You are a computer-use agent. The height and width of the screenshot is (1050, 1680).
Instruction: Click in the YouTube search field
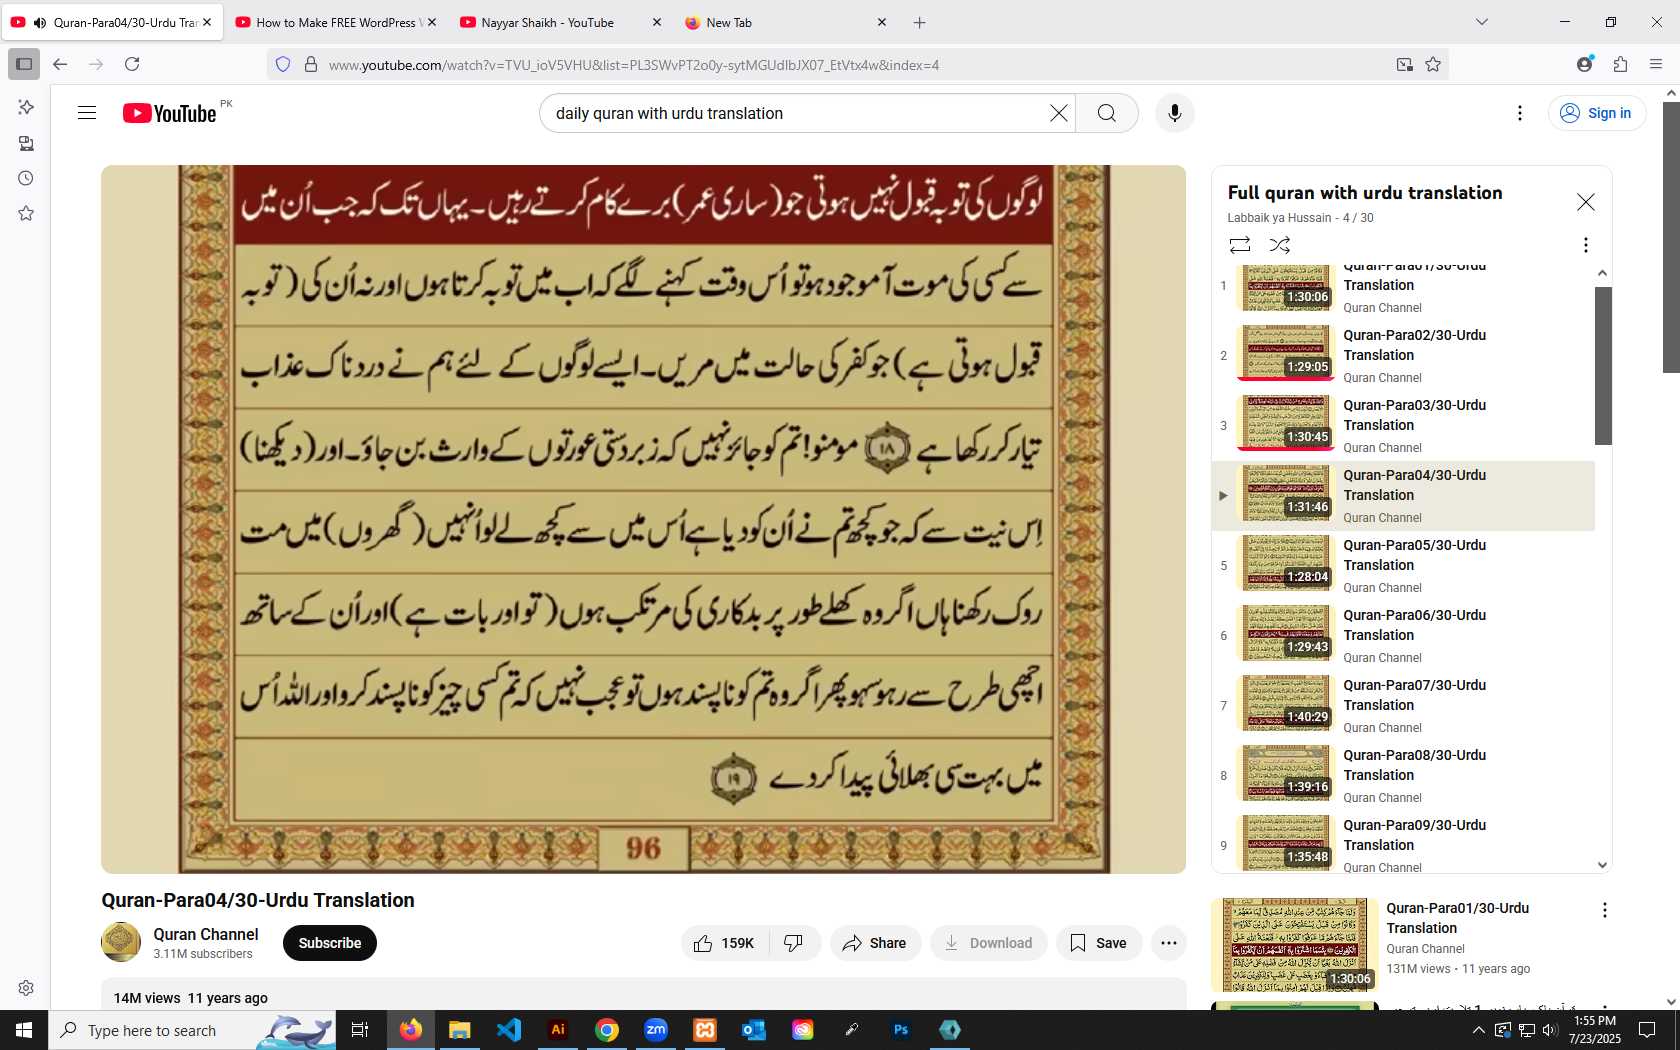point(800,113)
